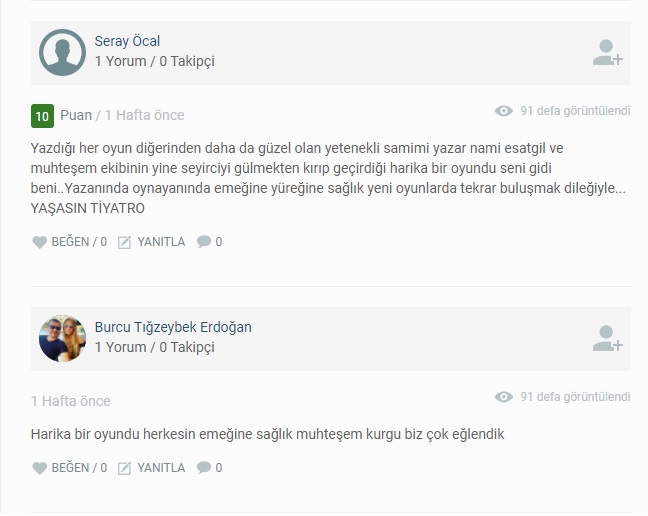The image size is (648, 516).
Task: Click YANITLA under Seray Öcal's review
Action: [161, 242]
